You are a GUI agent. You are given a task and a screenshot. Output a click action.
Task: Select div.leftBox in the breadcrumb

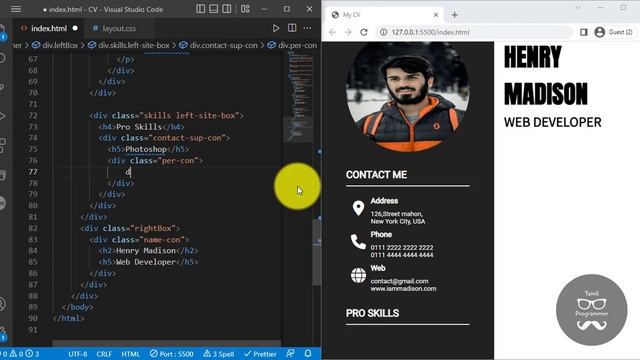(60, 45)
